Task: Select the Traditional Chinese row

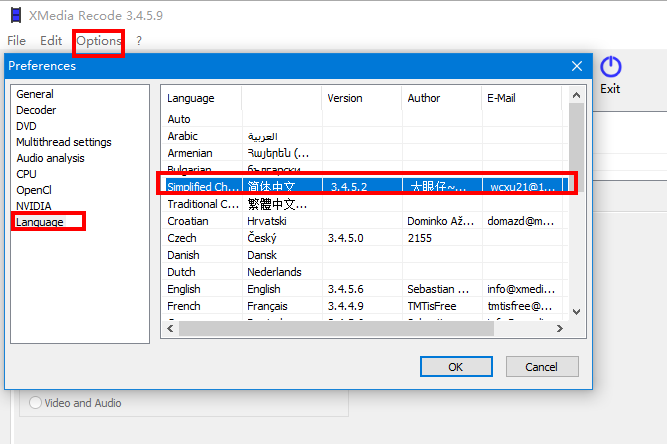Action: pyautogui.click(x=365, y=204)
